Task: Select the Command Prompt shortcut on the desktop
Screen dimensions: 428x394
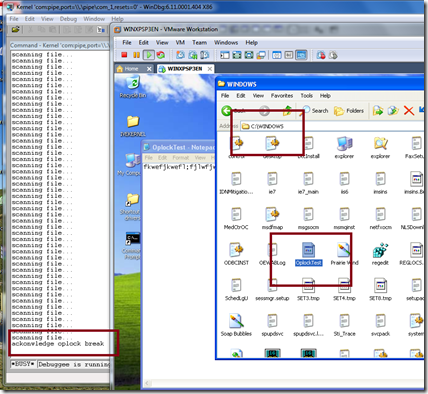Action: click(x=132, y=246)
